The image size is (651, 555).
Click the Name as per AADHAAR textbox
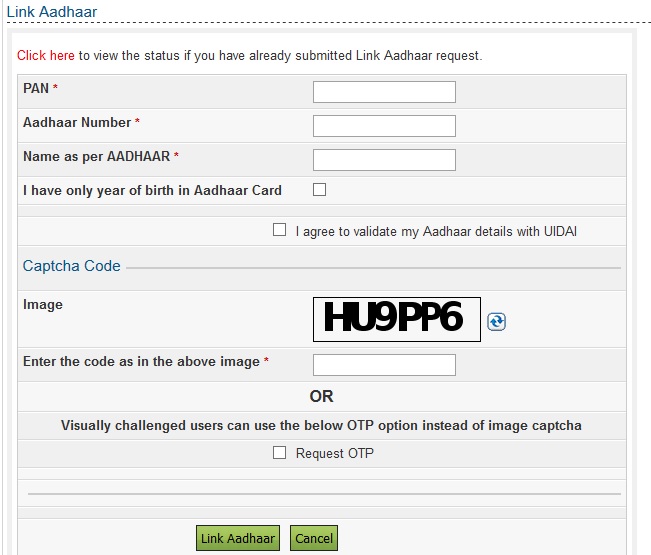tap(384, 160)
